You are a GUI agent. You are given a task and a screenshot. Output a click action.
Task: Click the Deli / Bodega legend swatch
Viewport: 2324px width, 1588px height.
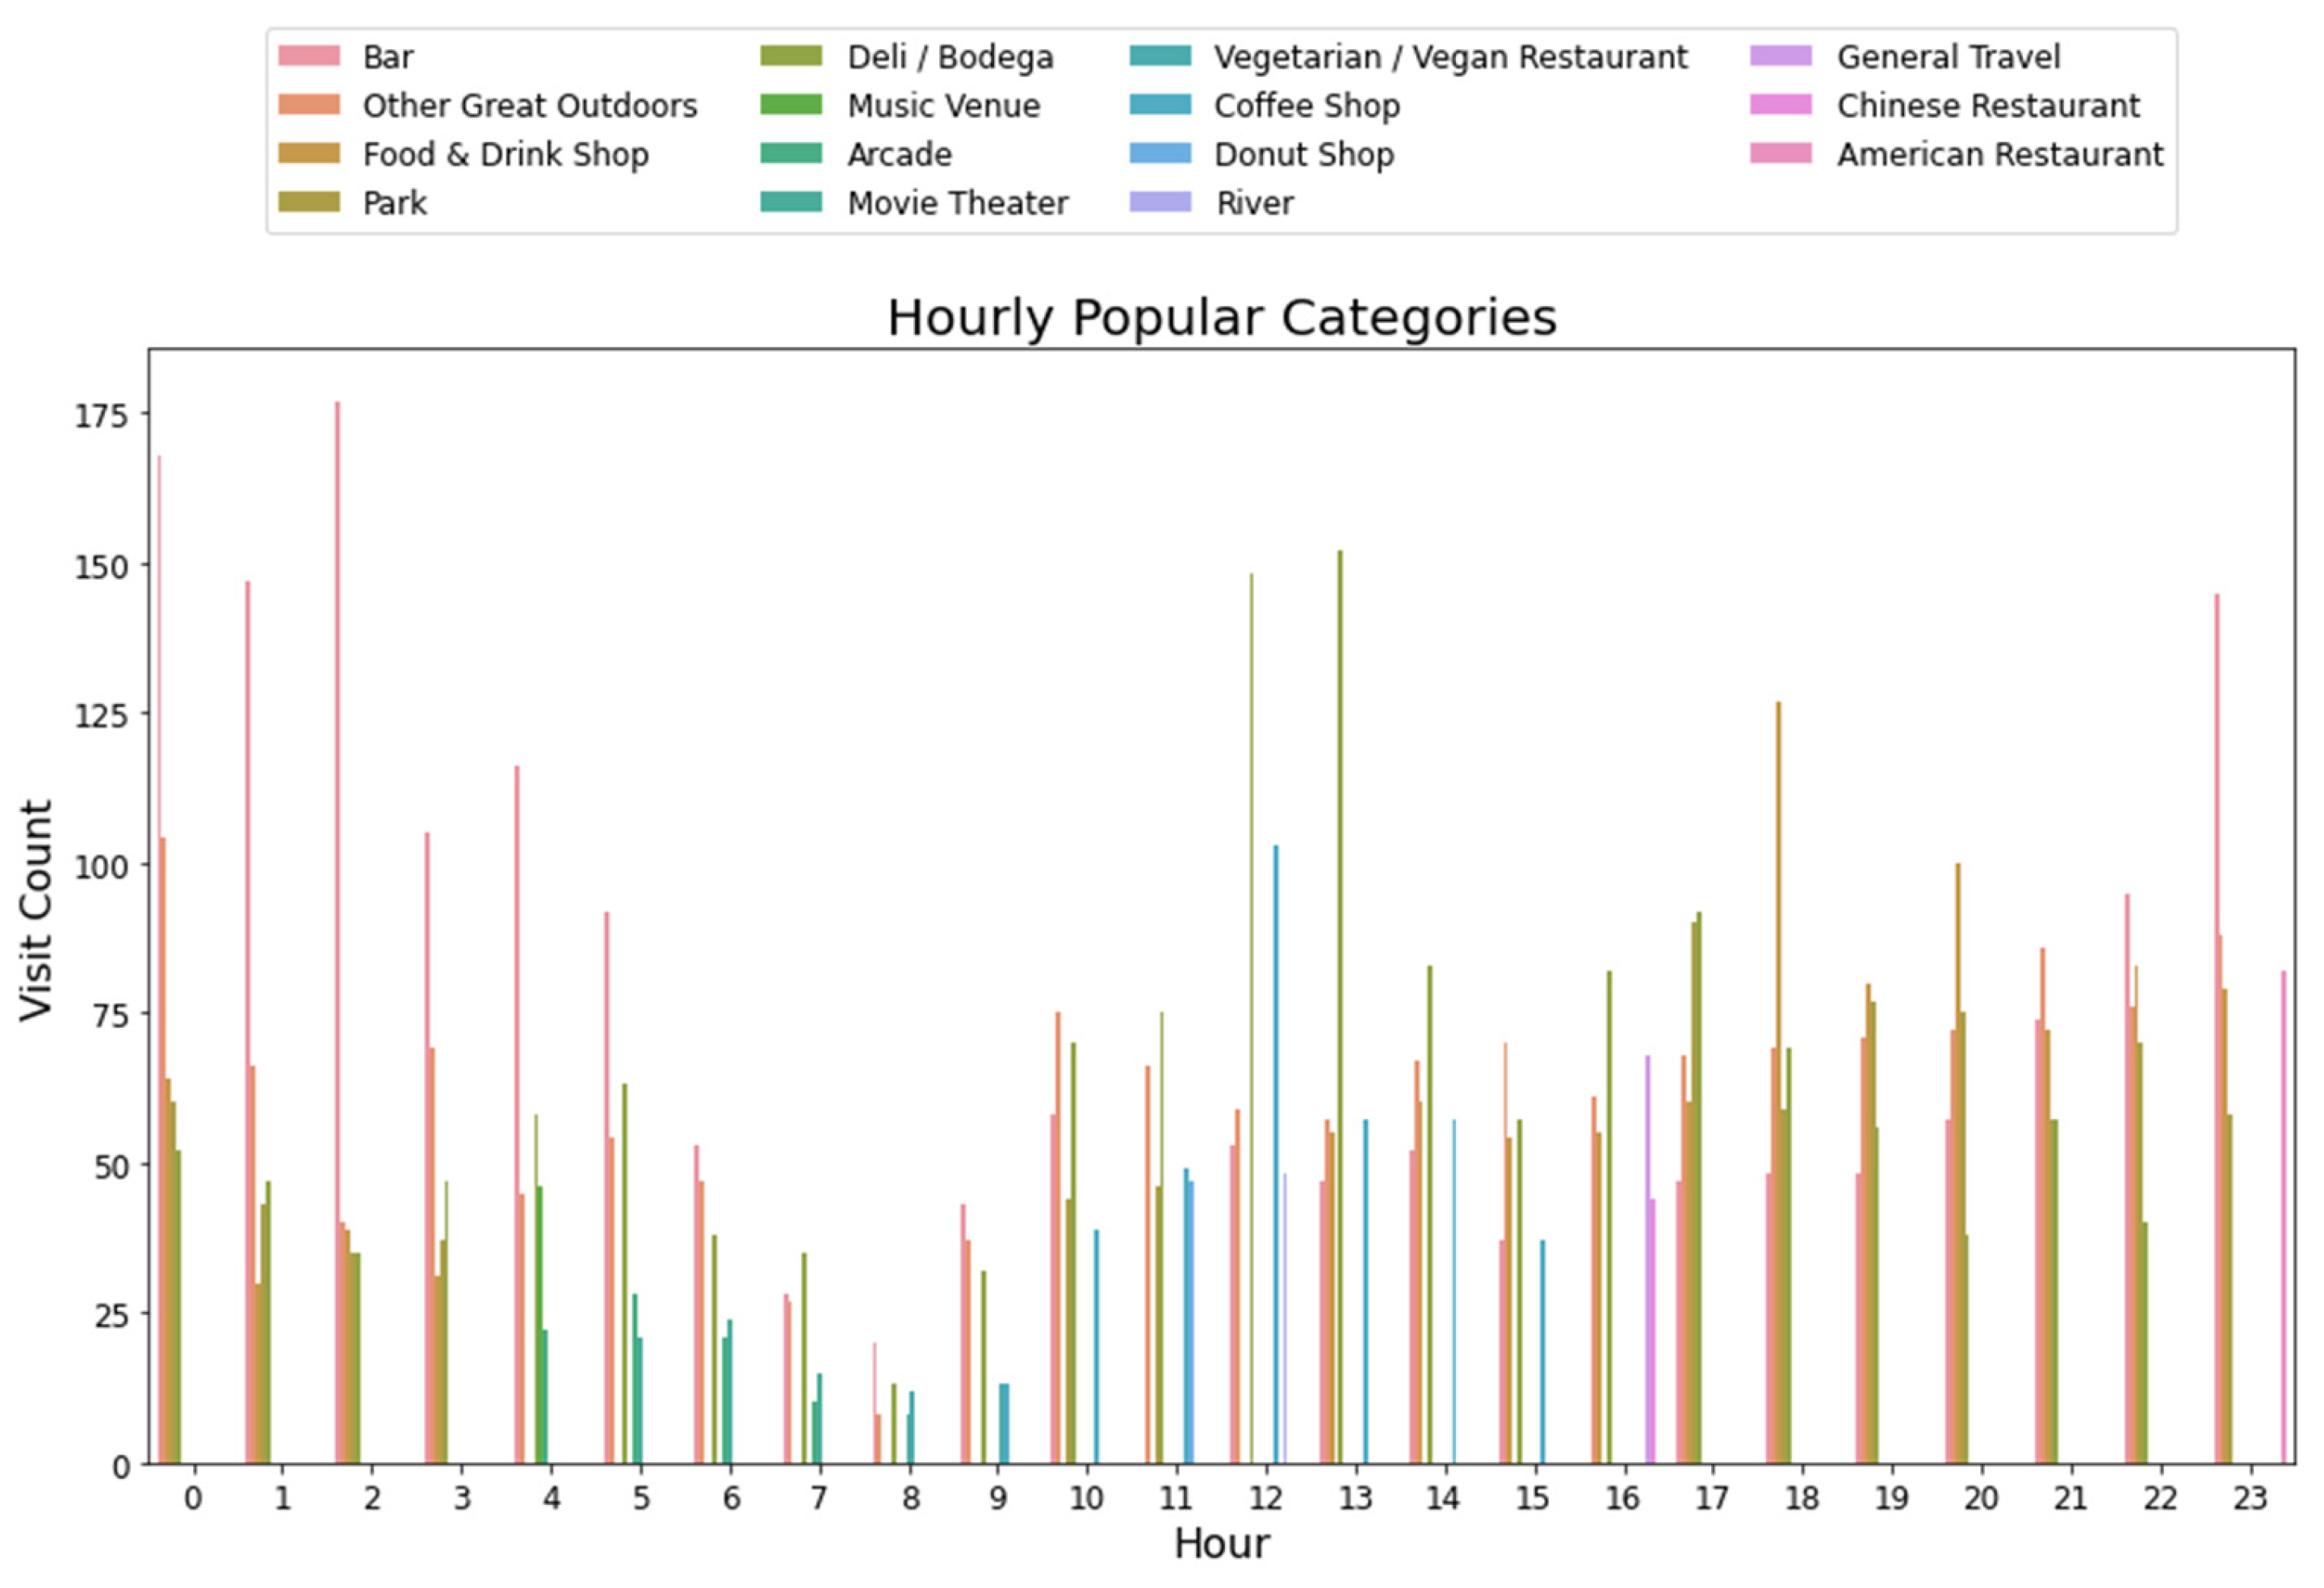792,56
